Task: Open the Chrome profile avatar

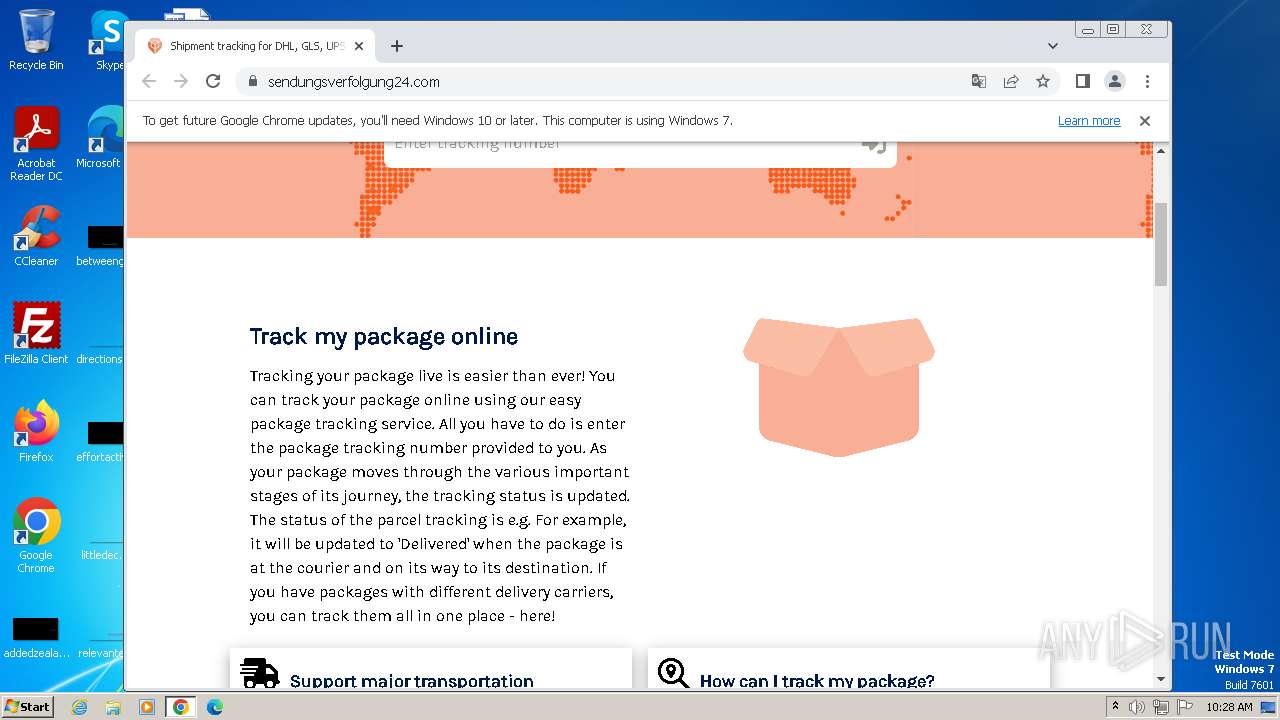Action: point(1115,82)
